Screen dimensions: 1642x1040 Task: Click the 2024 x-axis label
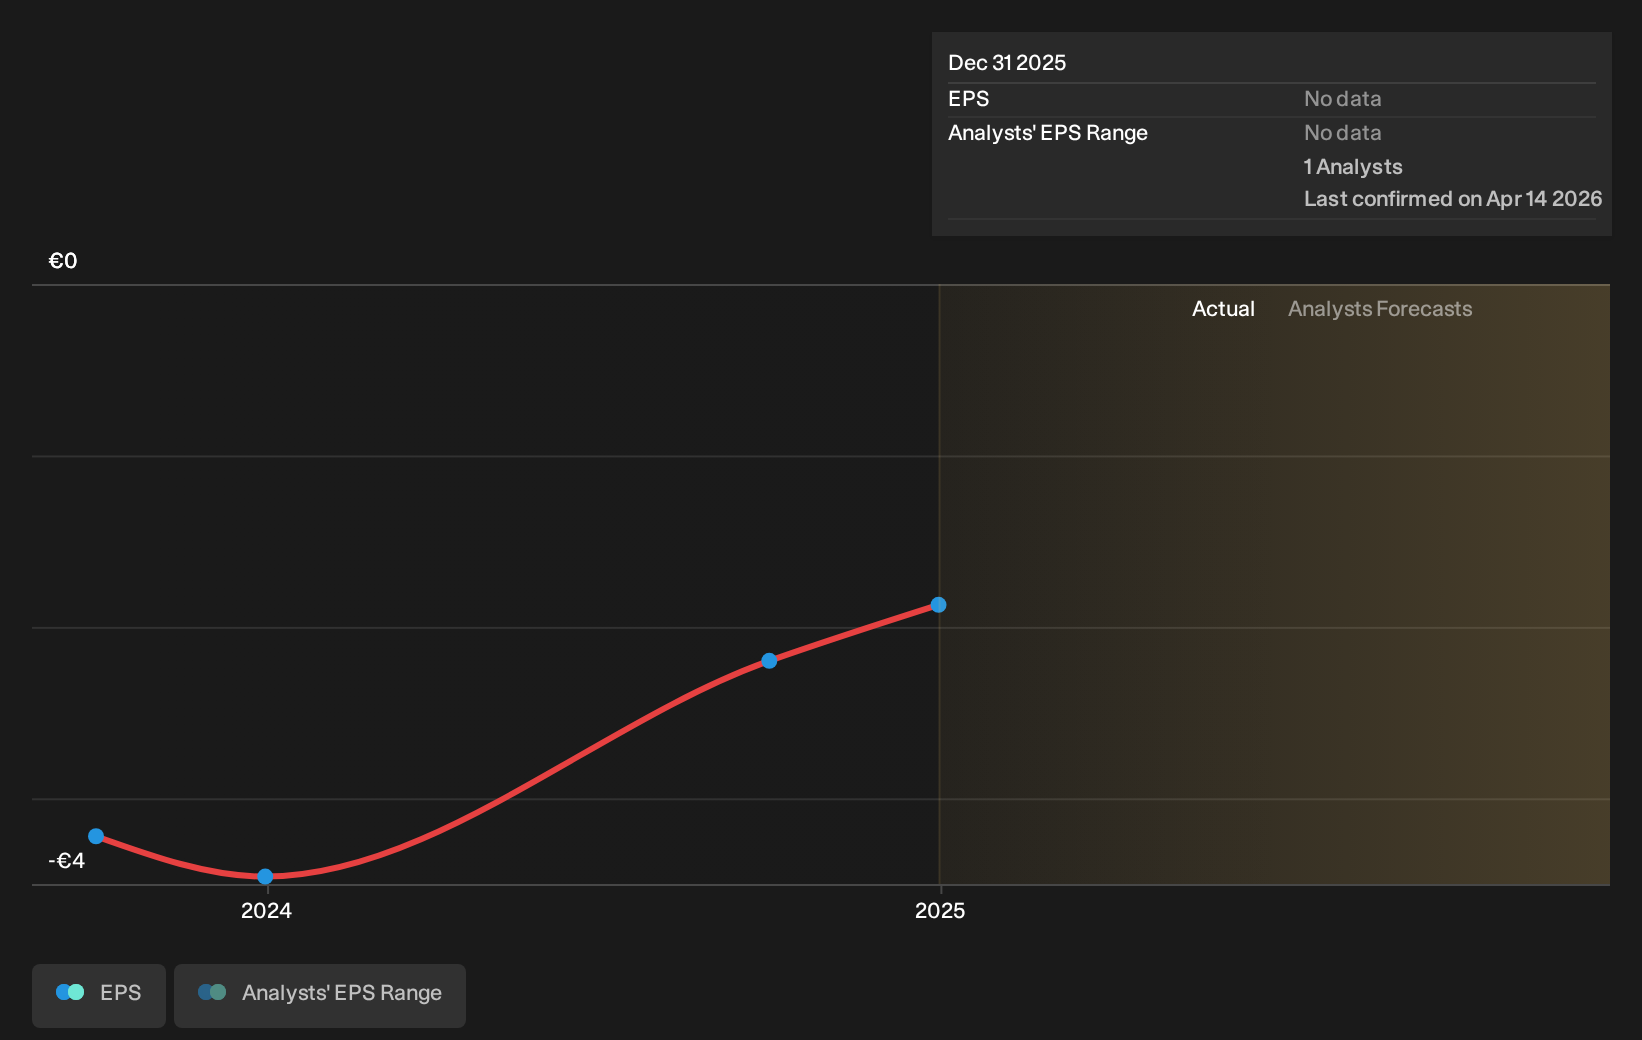pos(266,911)
